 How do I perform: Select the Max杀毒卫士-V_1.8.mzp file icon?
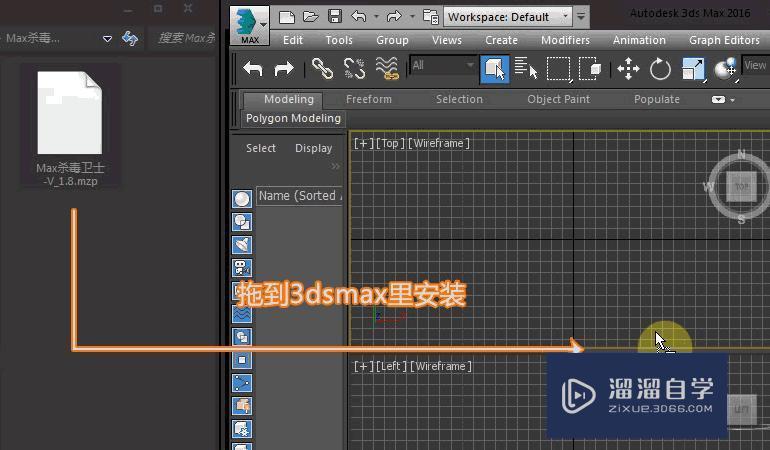point(70,113)
